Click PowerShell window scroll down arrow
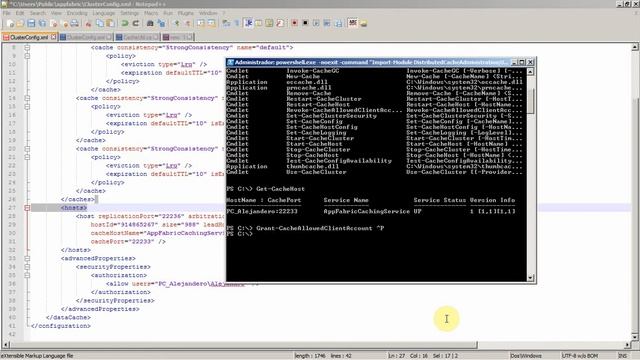The width and height of the screenshot is (640, 360). pos(531,278)
